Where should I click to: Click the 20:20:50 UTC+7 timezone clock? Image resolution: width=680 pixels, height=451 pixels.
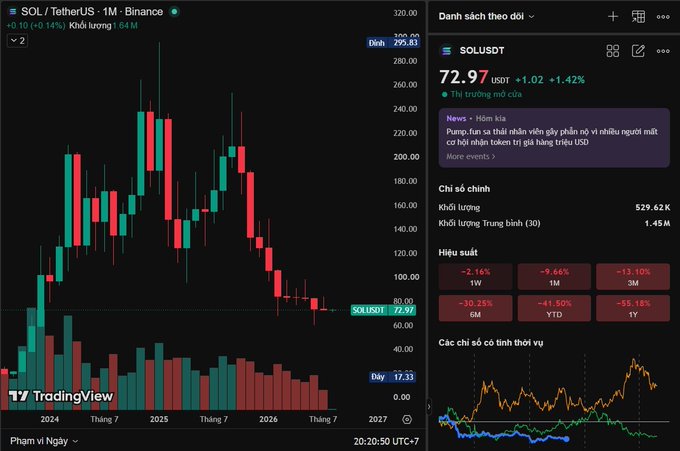click(x=386, y=441)
